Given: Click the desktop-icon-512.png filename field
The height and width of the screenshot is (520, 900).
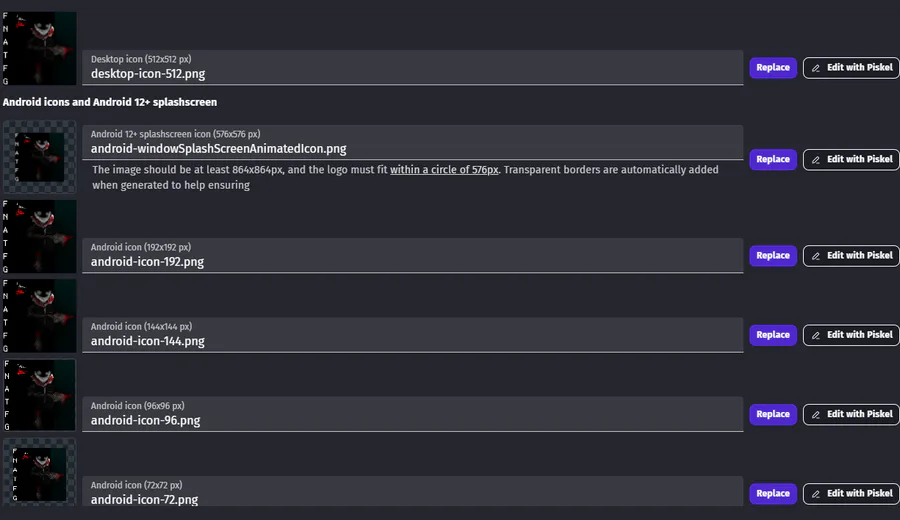Looking at the screenshot, I should click(x=413, y=73).
